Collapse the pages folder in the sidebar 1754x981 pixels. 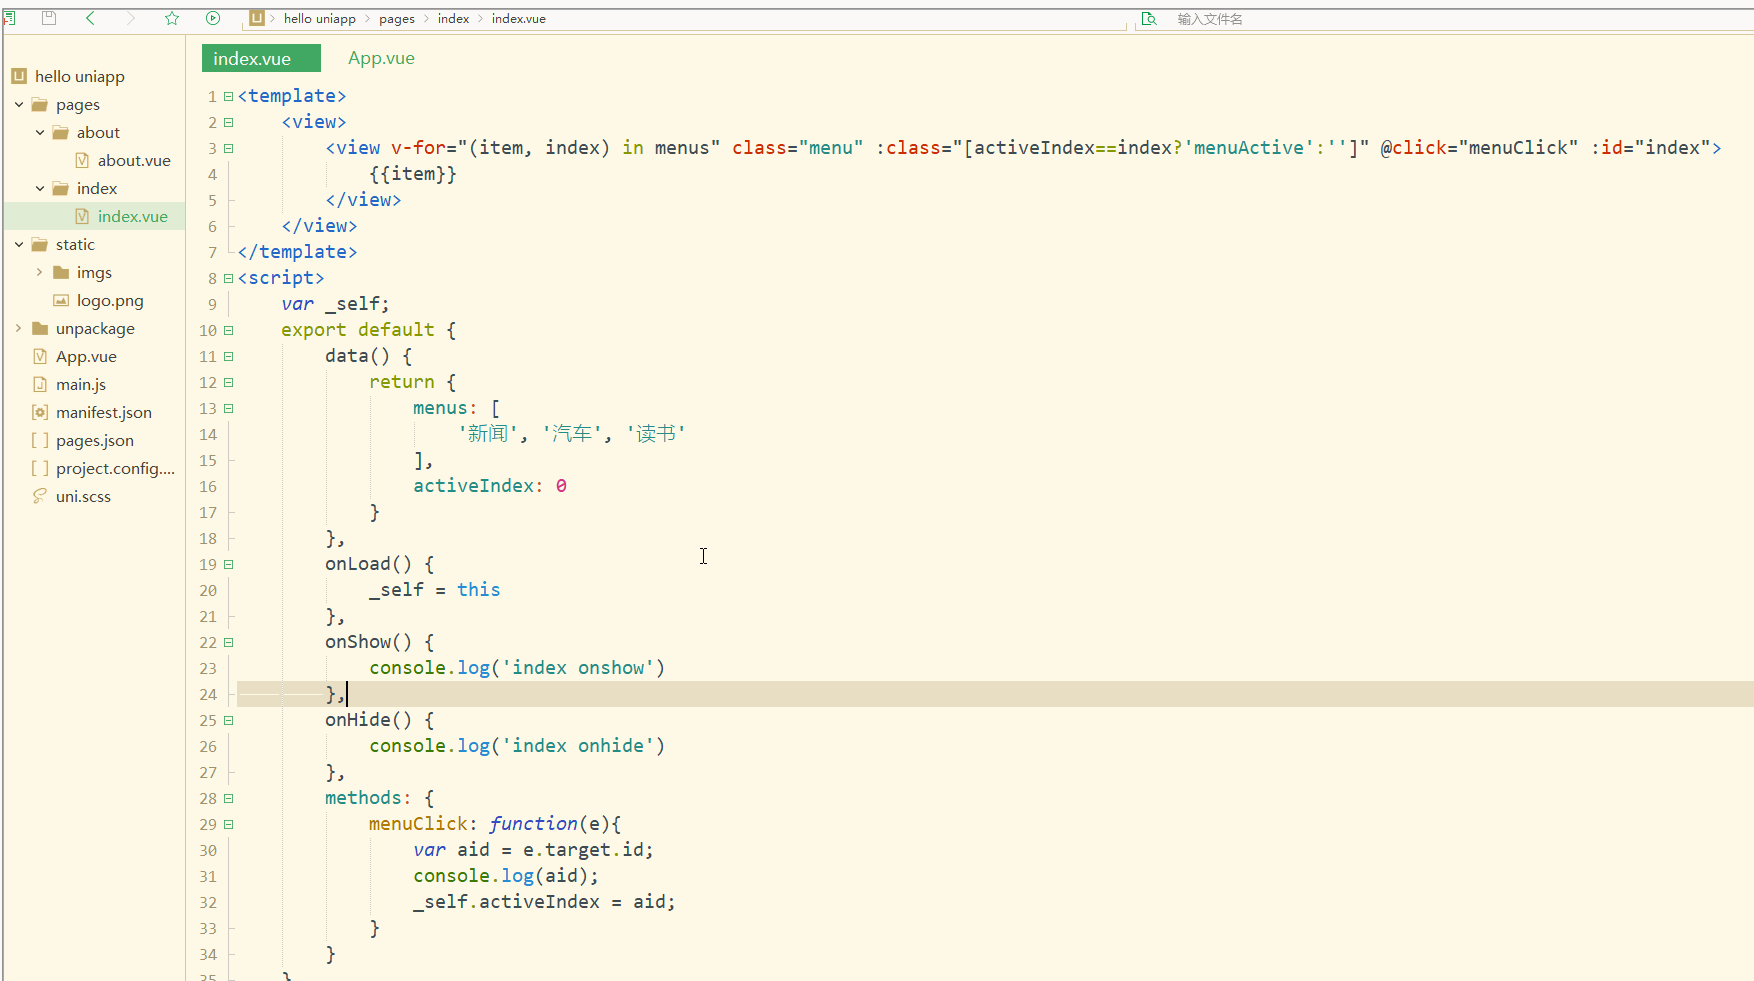pos(18,104)
